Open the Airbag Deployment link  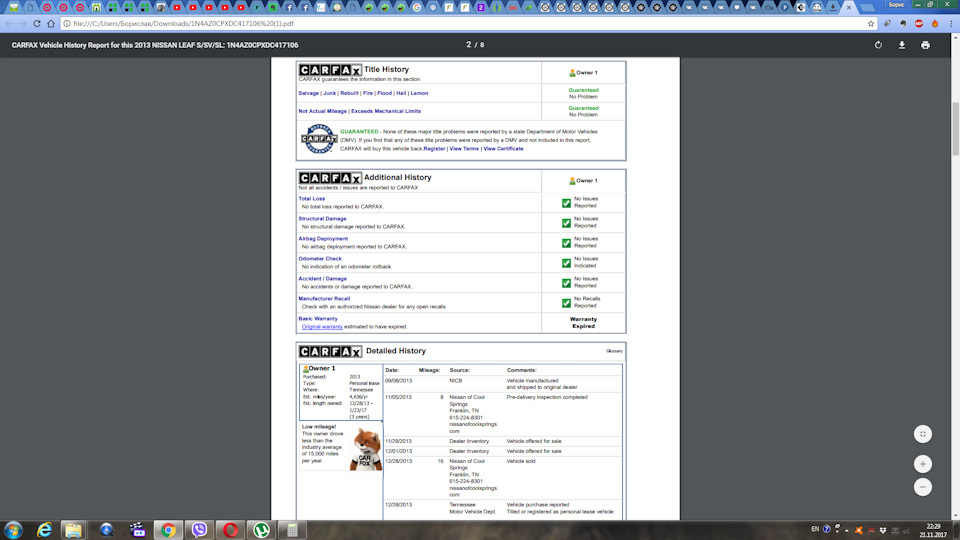tap(323, 239)
